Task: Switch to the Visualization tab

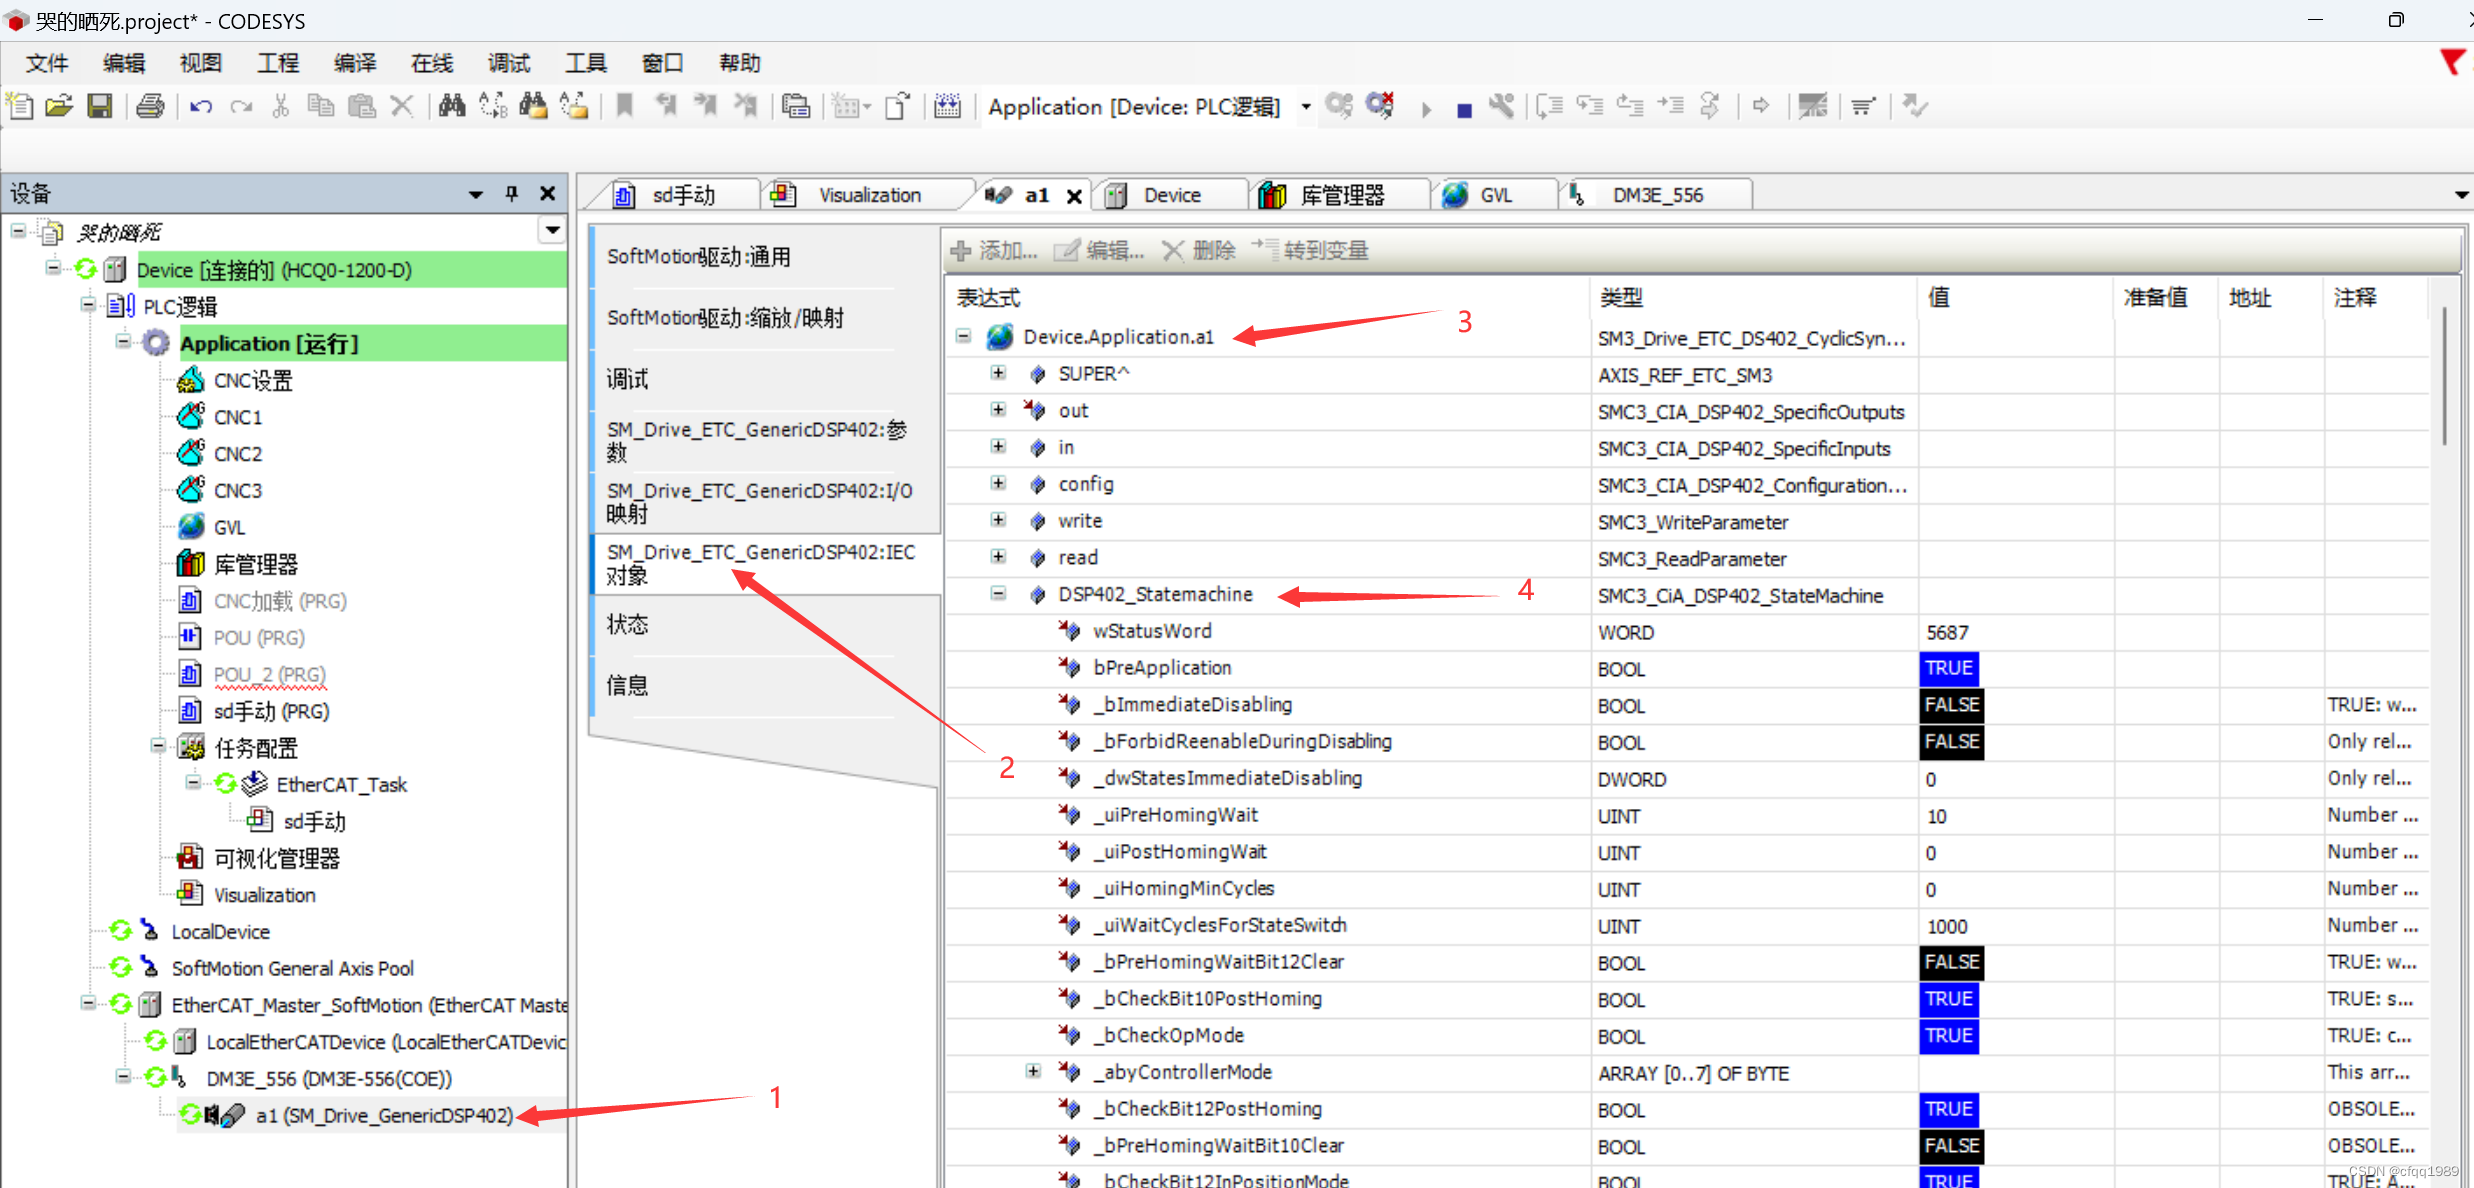Action: (868, 195)
